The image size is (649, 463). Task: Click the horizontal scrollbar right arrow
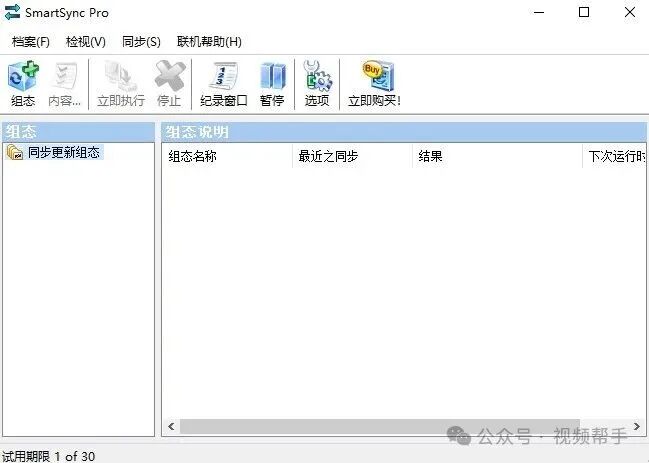637,426
